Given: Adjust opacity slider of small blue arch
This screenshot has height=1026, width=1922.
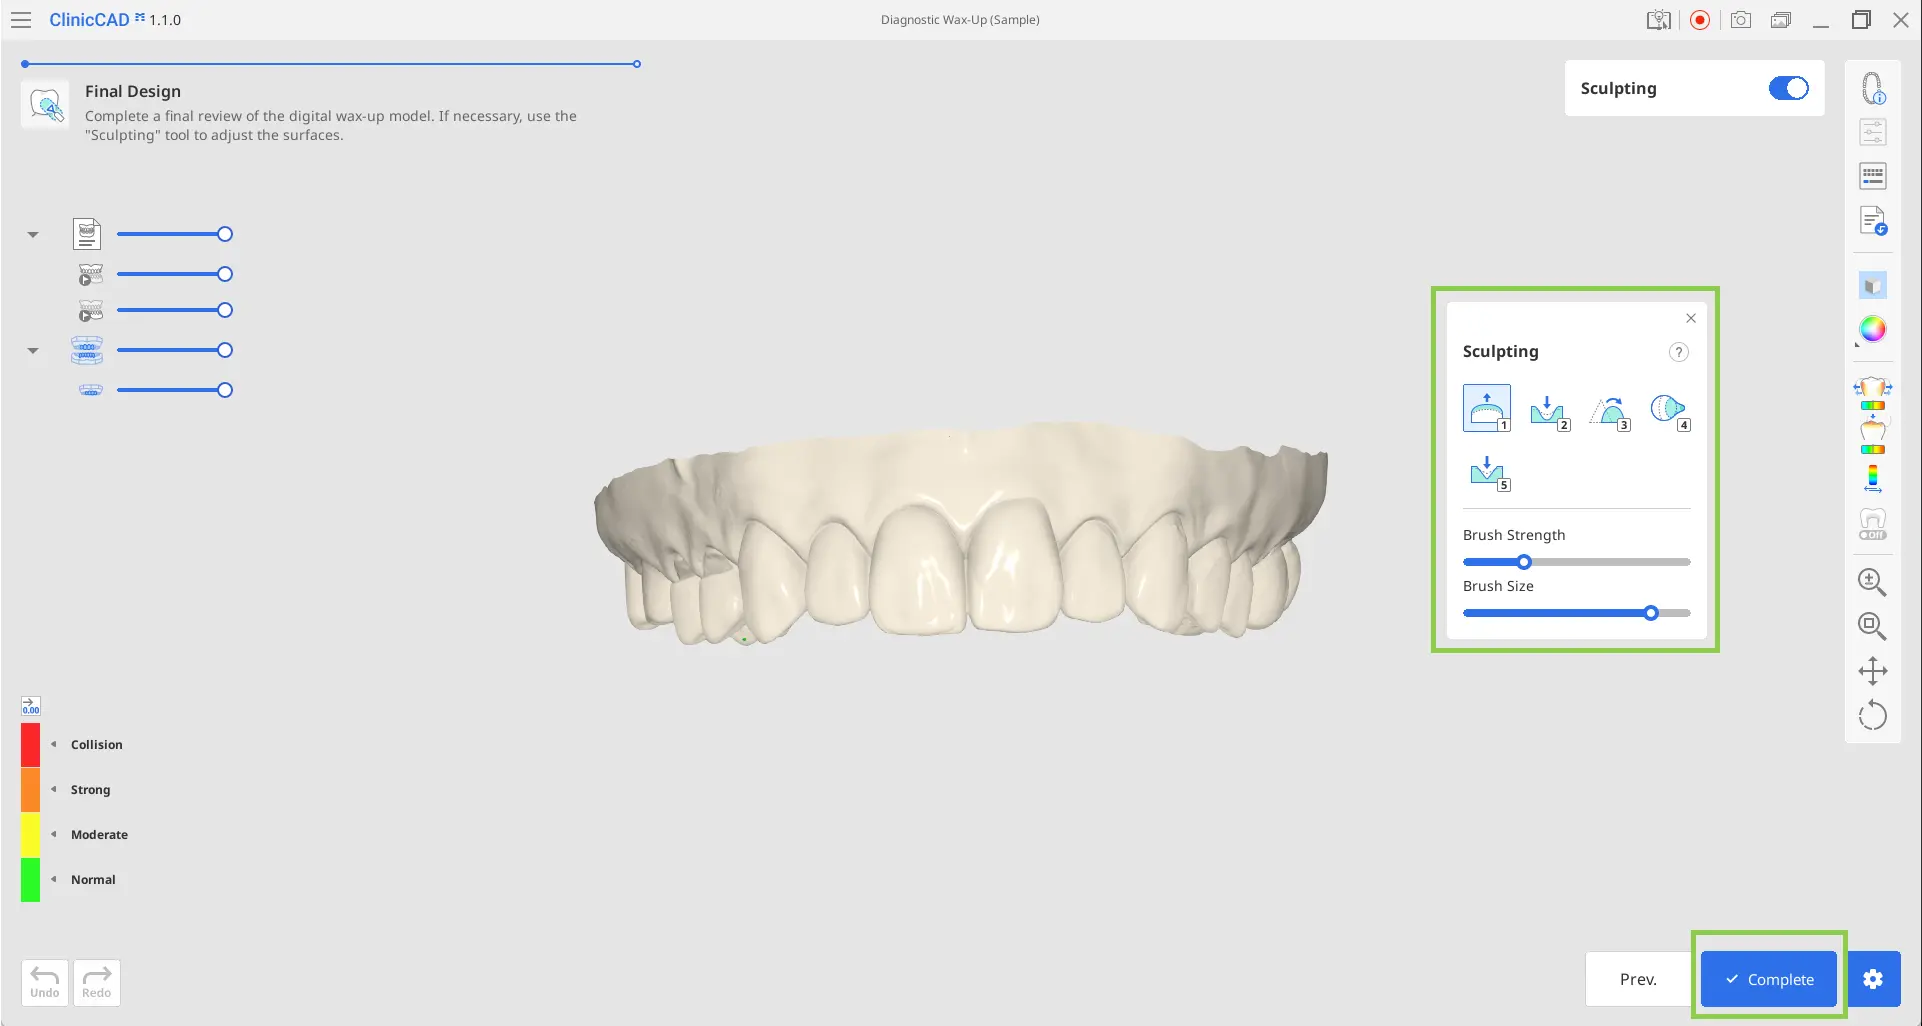Looking at the screenshot, I should 175,390.
